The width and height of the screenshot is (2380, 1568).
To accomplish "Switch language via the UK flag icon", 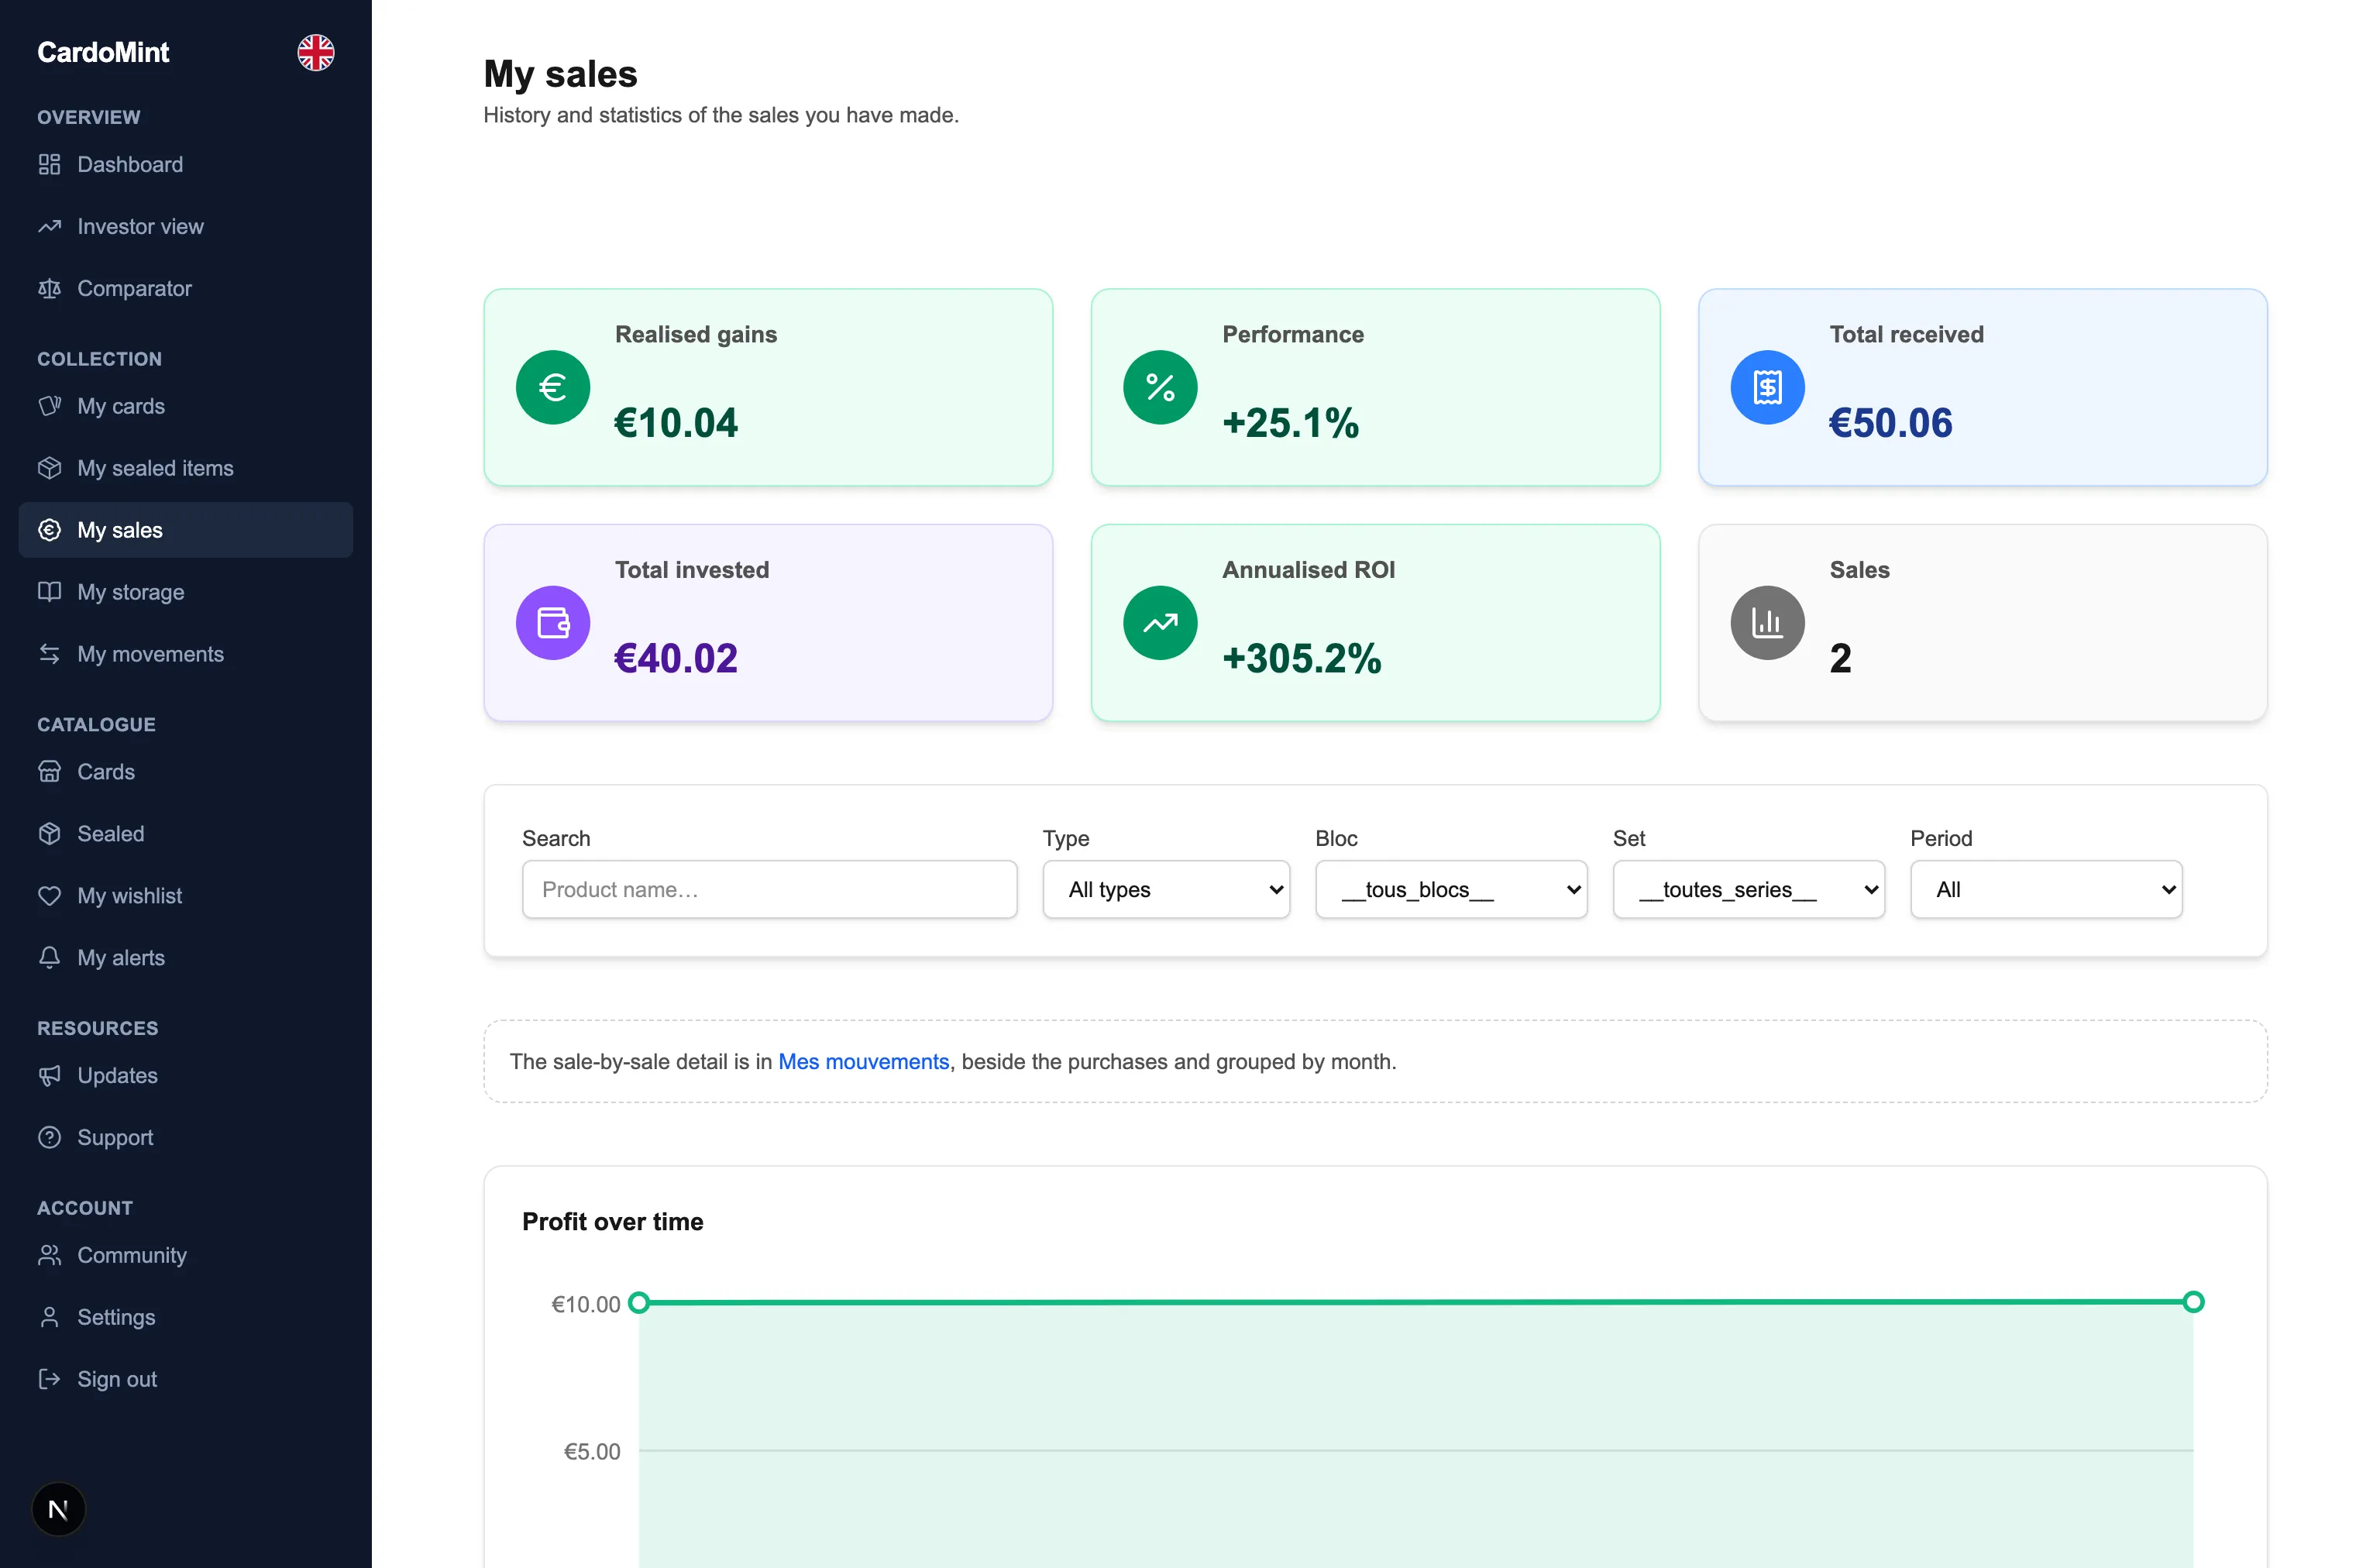I will (x=315, y=52).
